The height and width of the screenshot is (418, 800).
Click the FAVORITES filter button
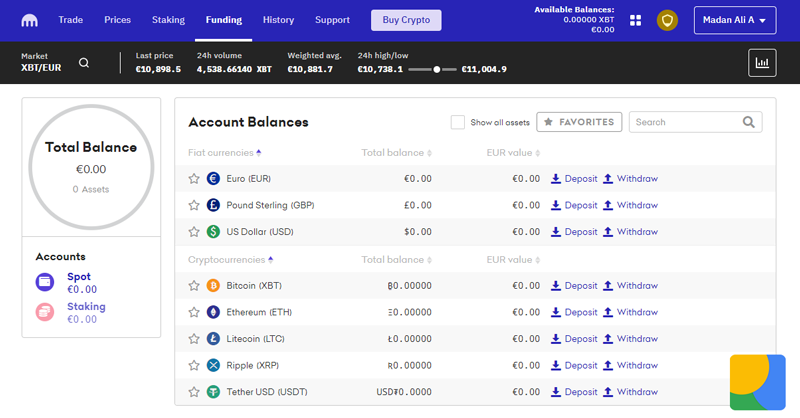tap(579, 122)
